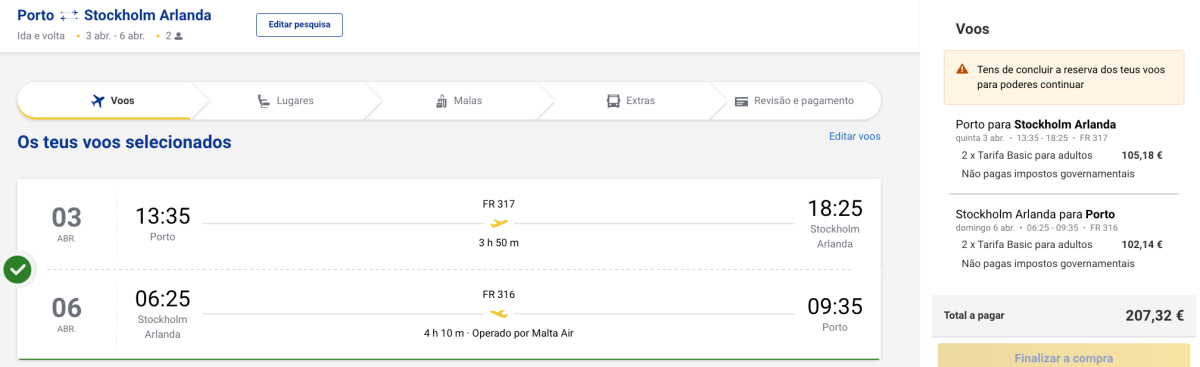Click the yellow plane icon under FR 317
Screen dimensions: 1200x367
pyautogui.click(x=499, y=223)
